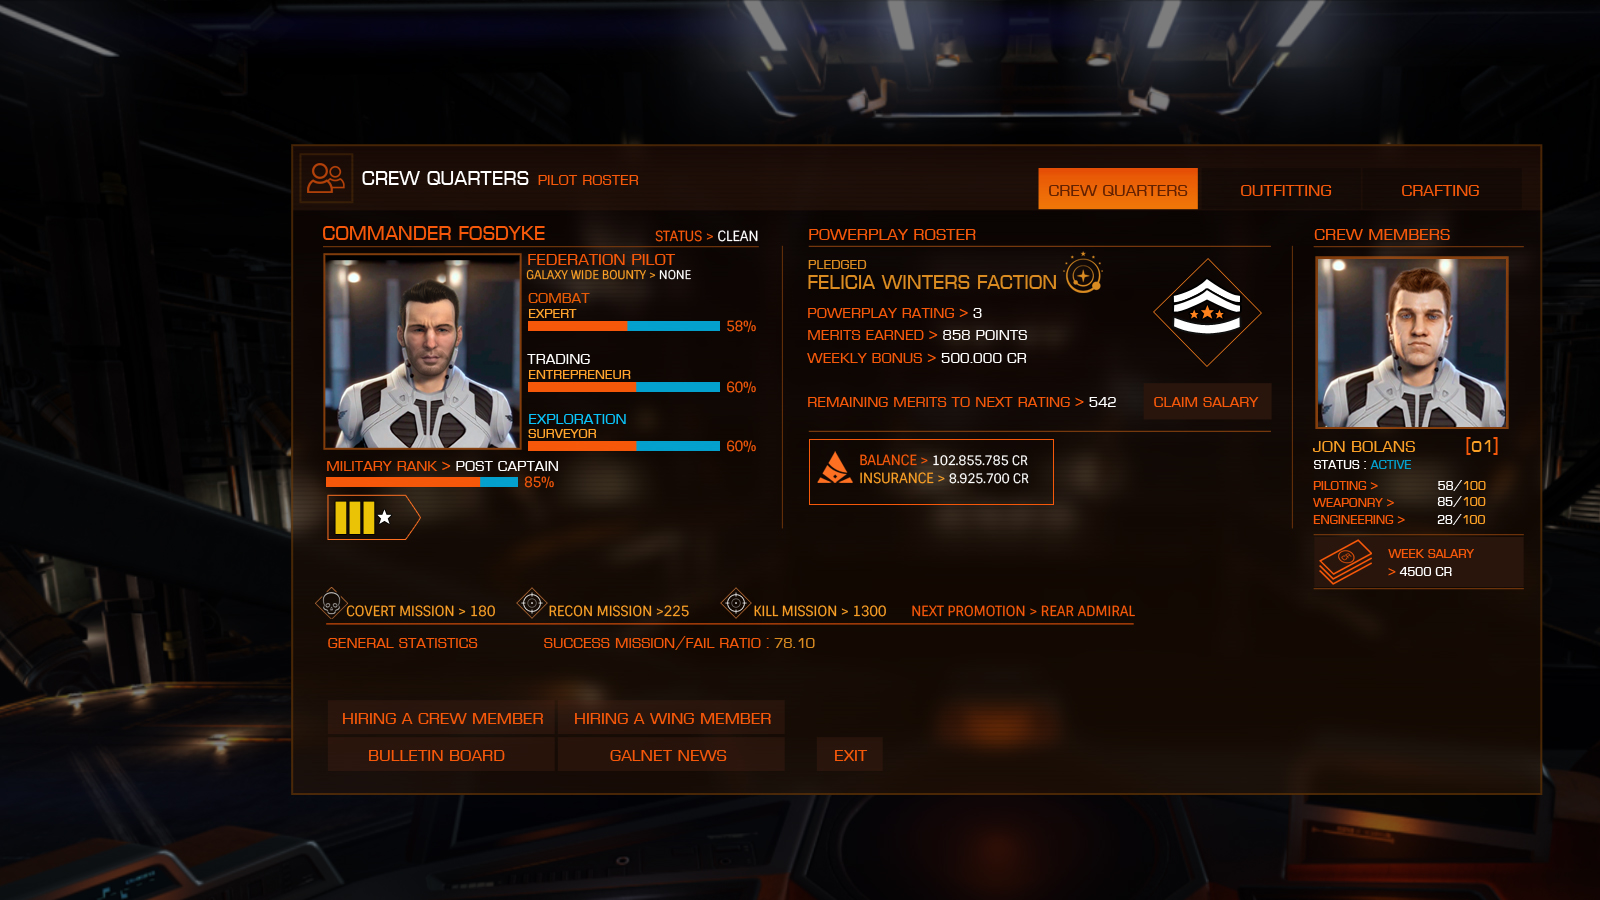Click the balance ship logo icon
This screenshot has width=1600, height=900.
click(834, 468)
